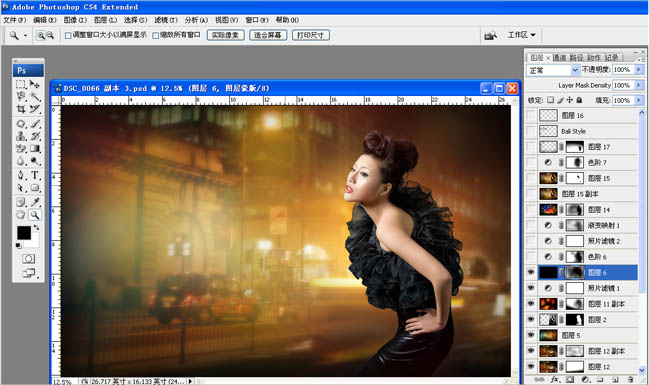Select the Rectangular Marquee tool

(21, 85)
